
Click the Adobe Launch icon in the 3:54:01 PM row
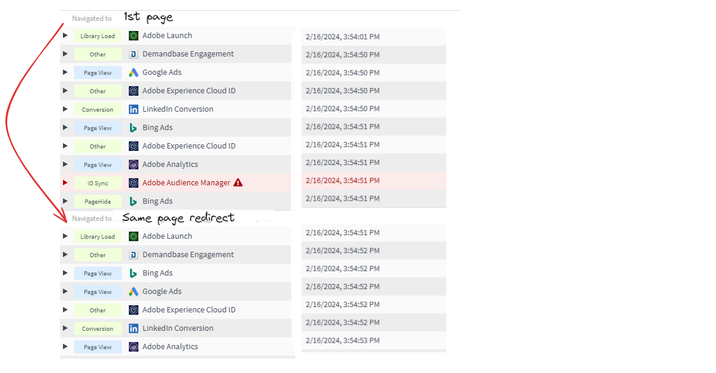133,36
